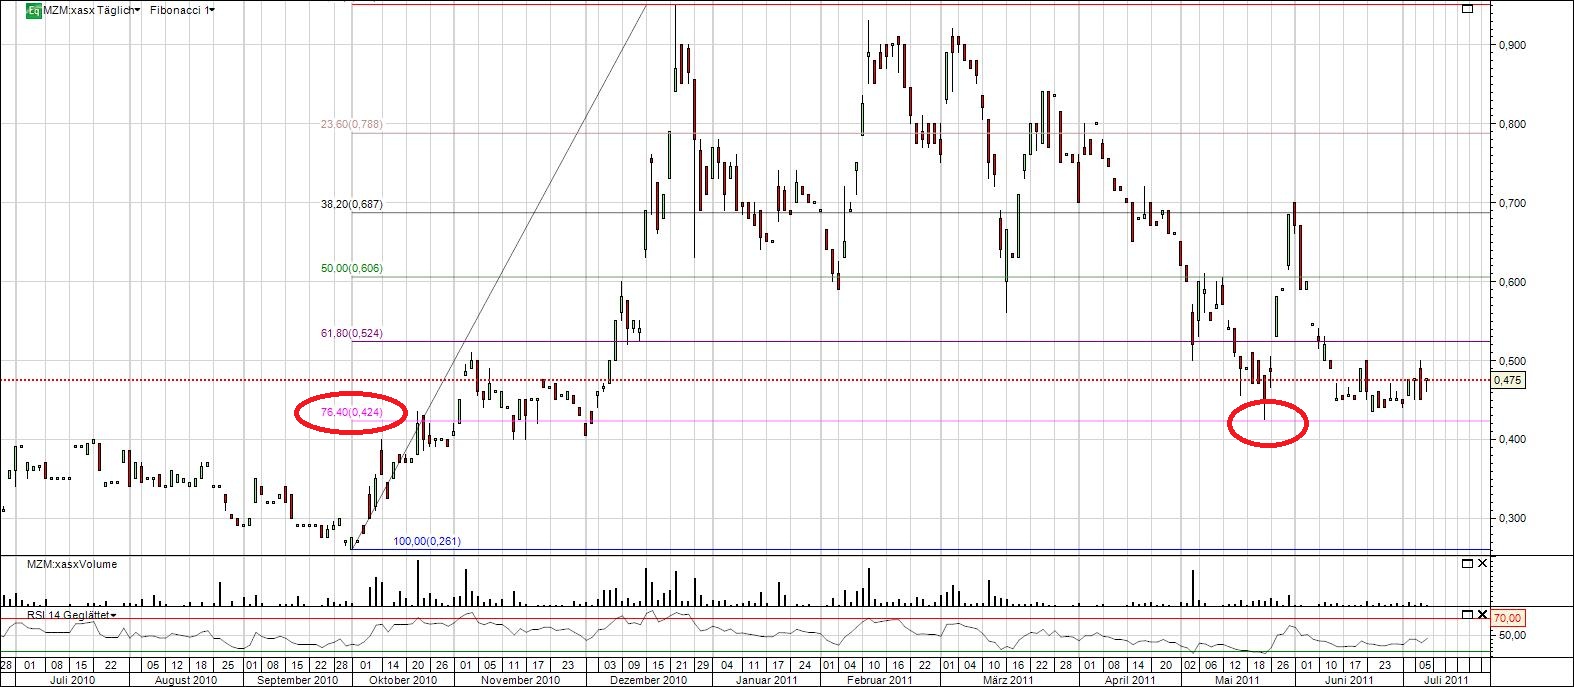Close the Volume panel

[1482, 564]
